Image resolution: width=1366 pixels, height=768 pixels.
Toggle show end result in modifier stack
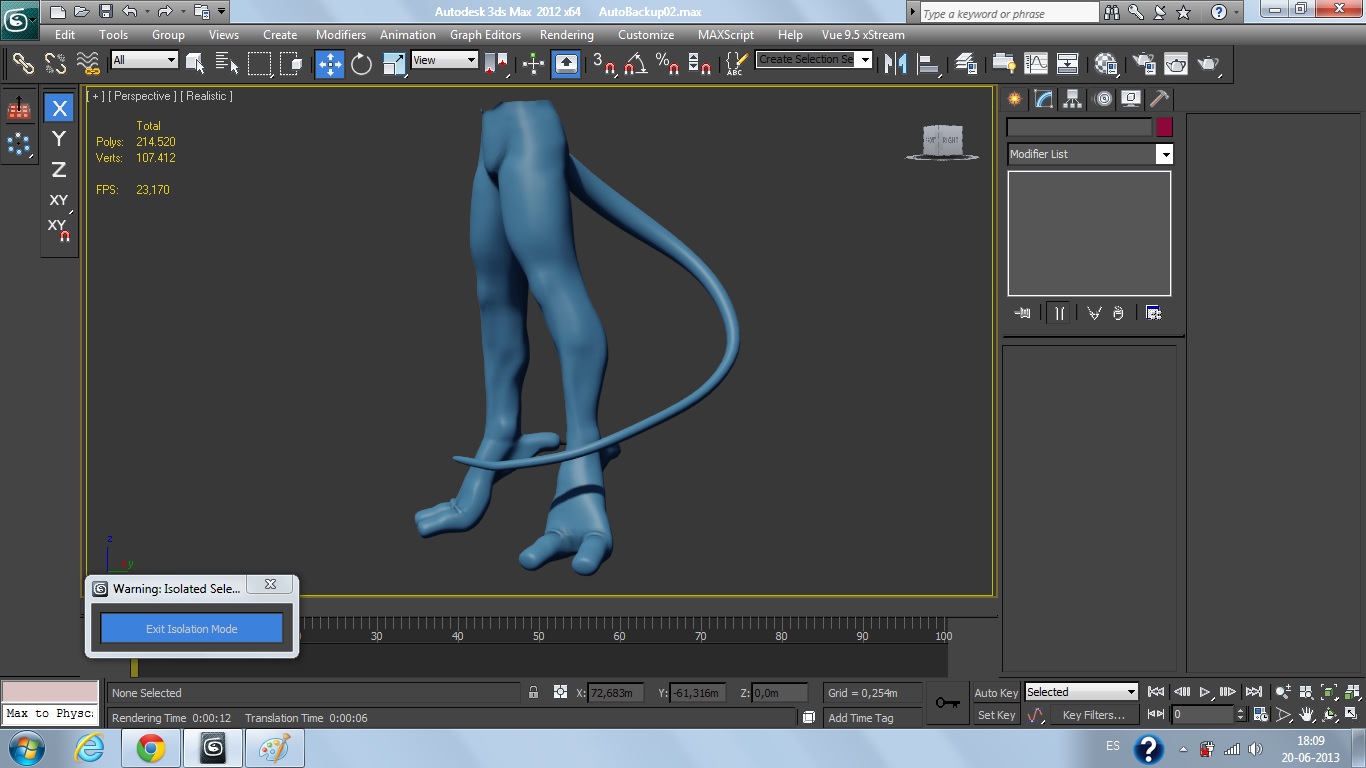[x=1058, y=313]
